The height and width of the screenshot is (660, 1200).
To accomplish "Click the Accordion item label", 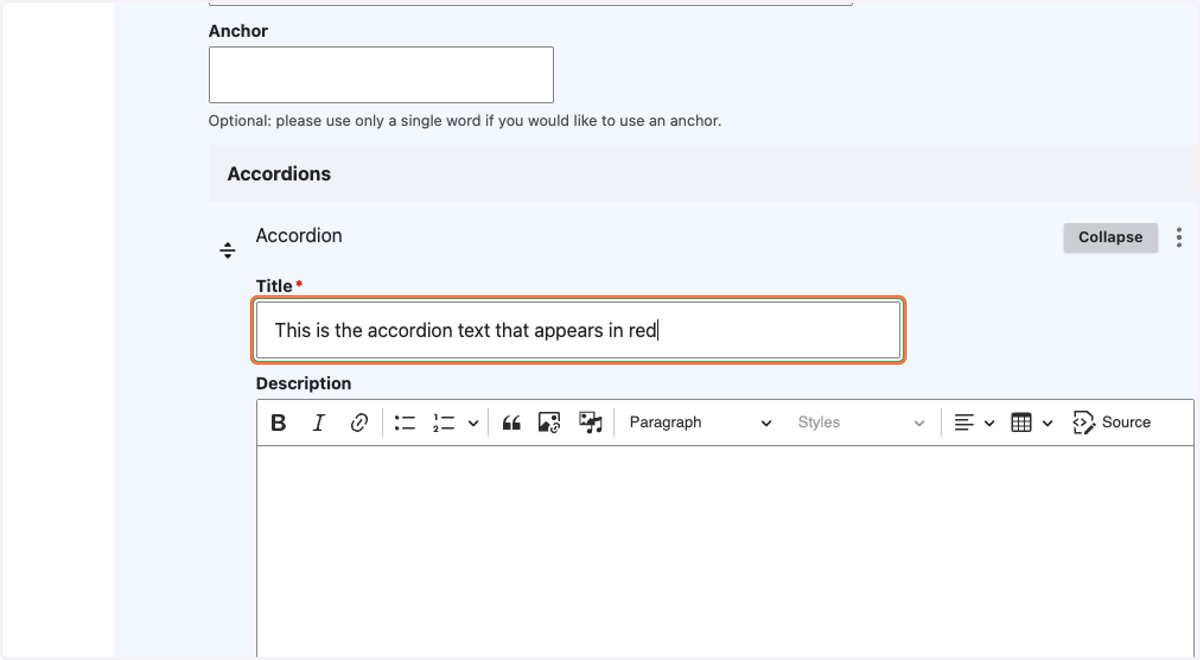I will point(299,235).
